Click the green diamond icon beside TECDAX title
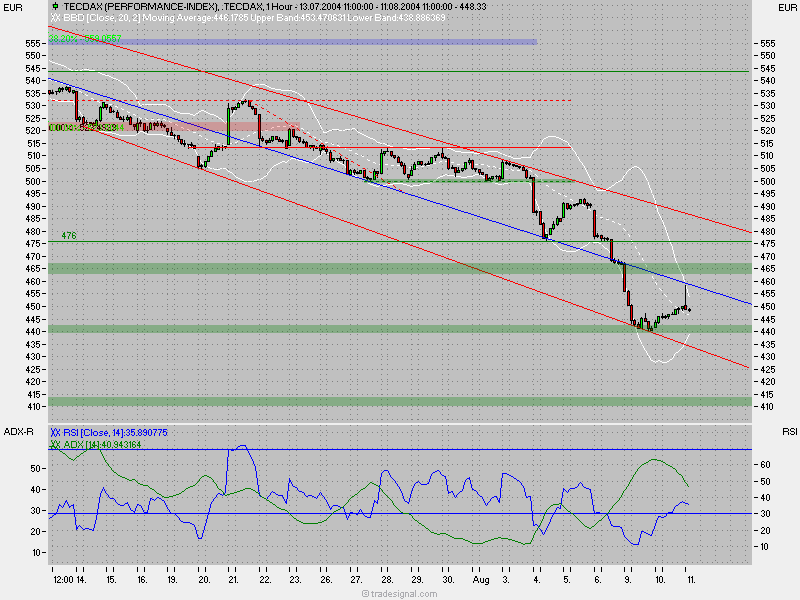Screen dimensions: 800x600 pyautogui.click(x=53, y=6)
